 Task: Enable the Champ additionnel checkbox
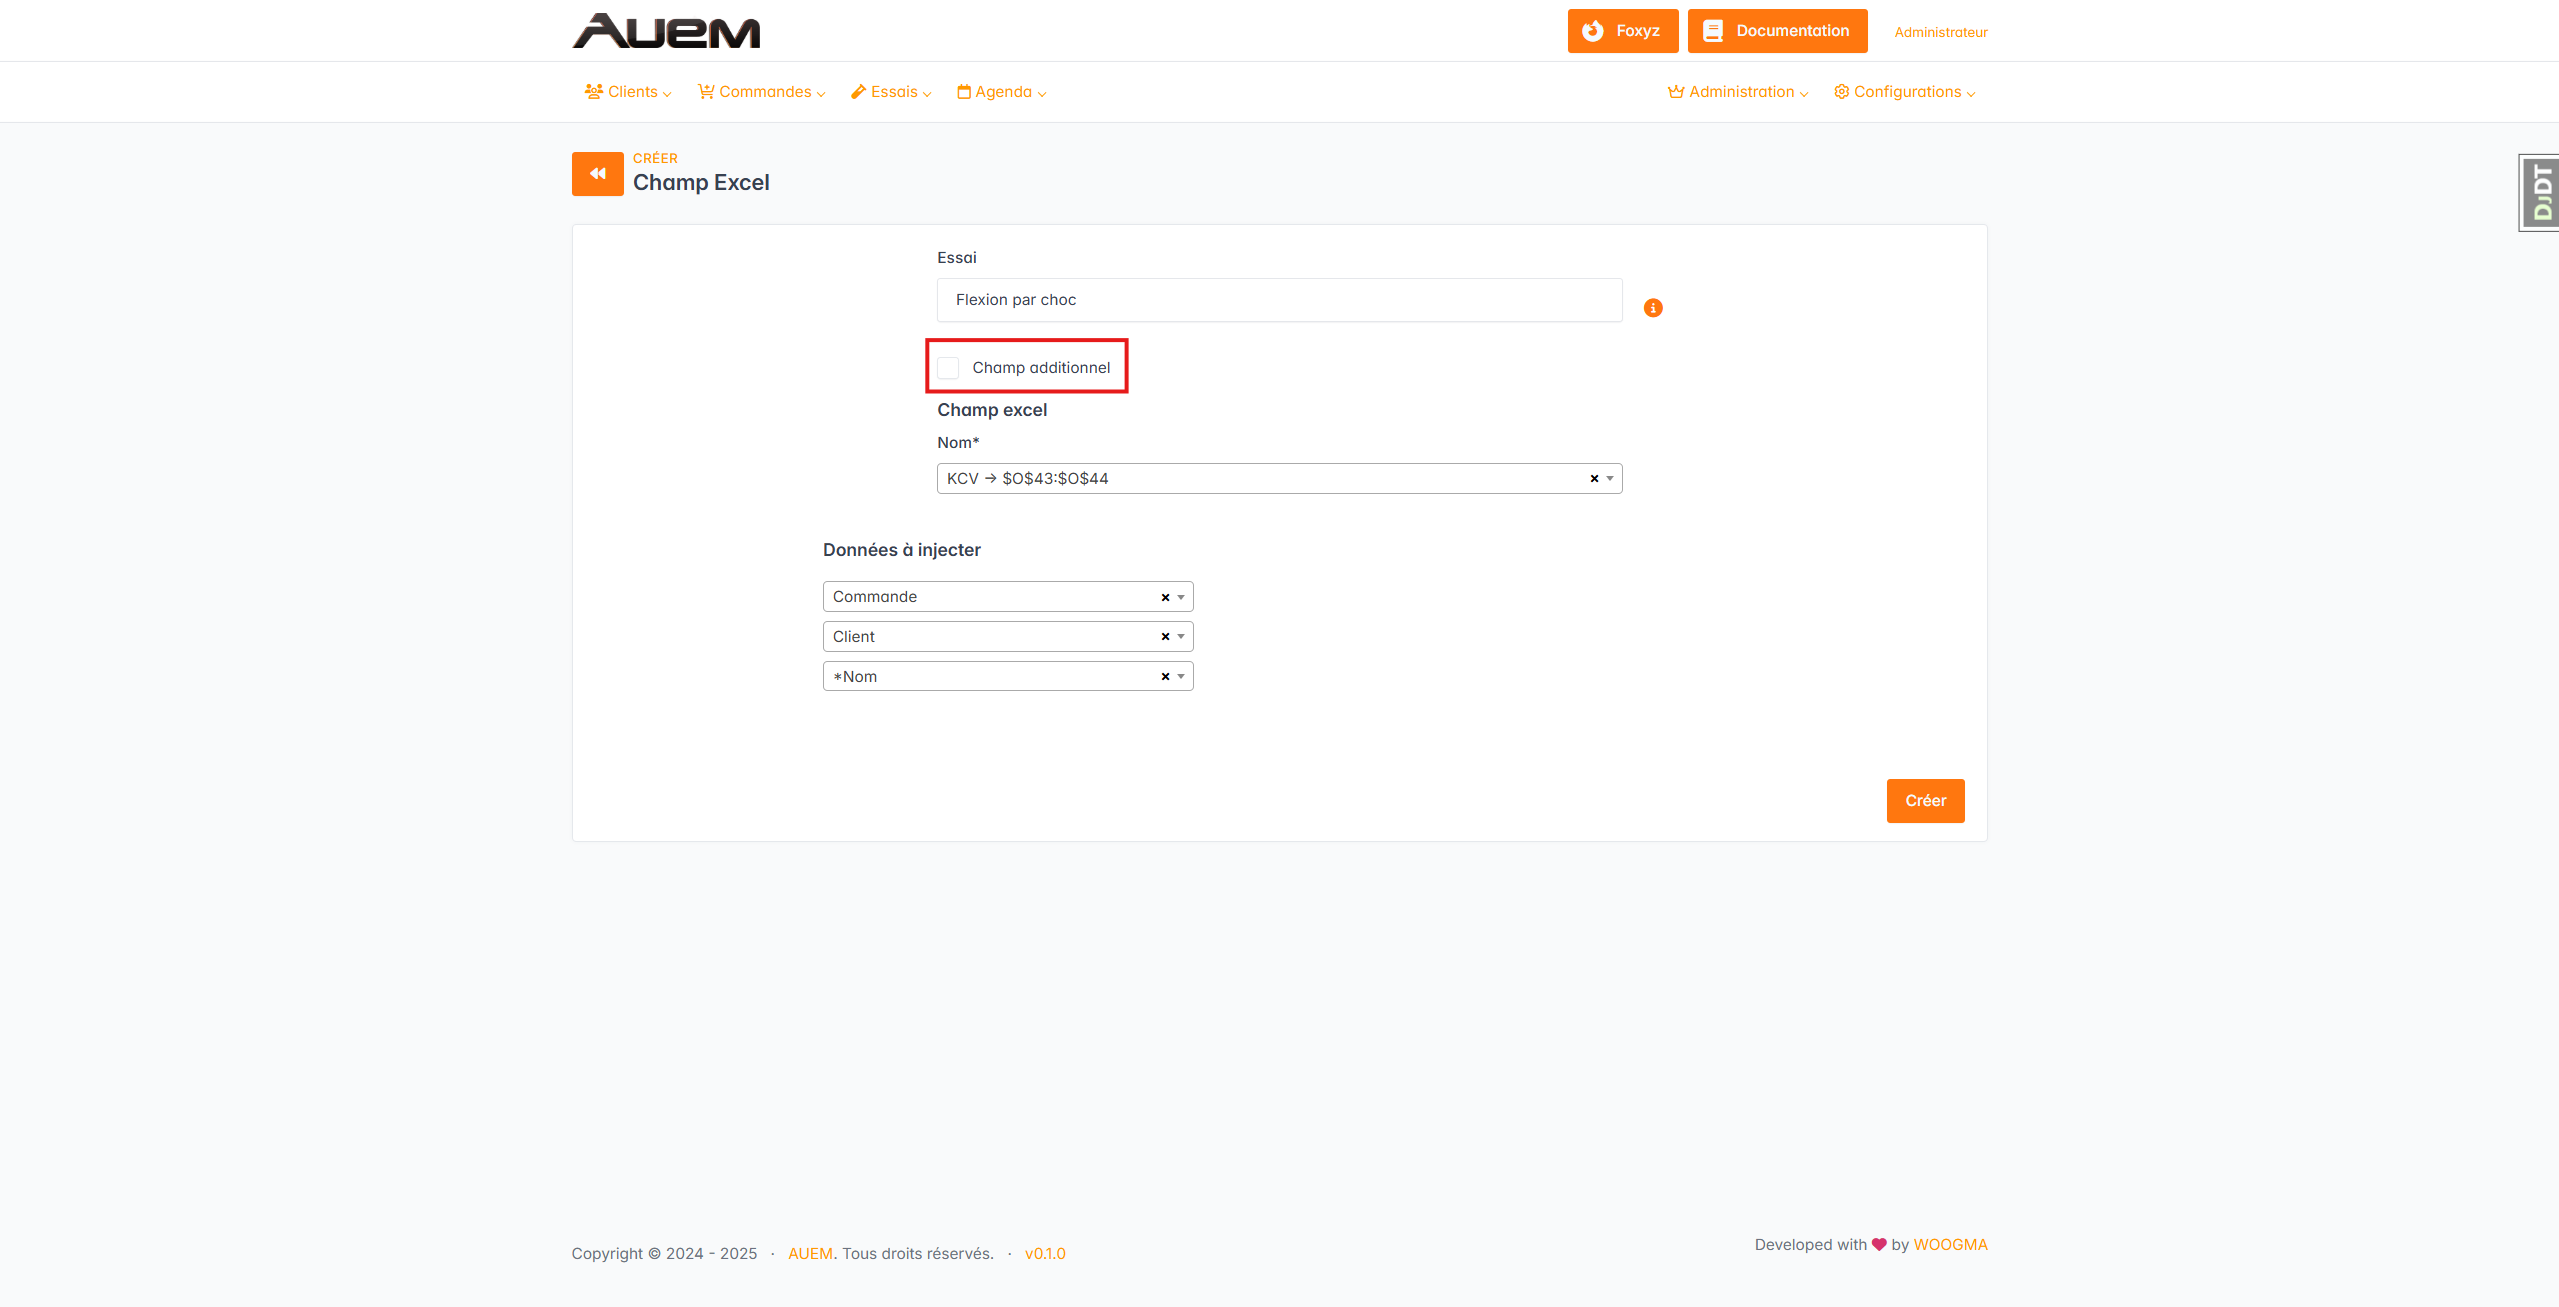tap(948, 368)
